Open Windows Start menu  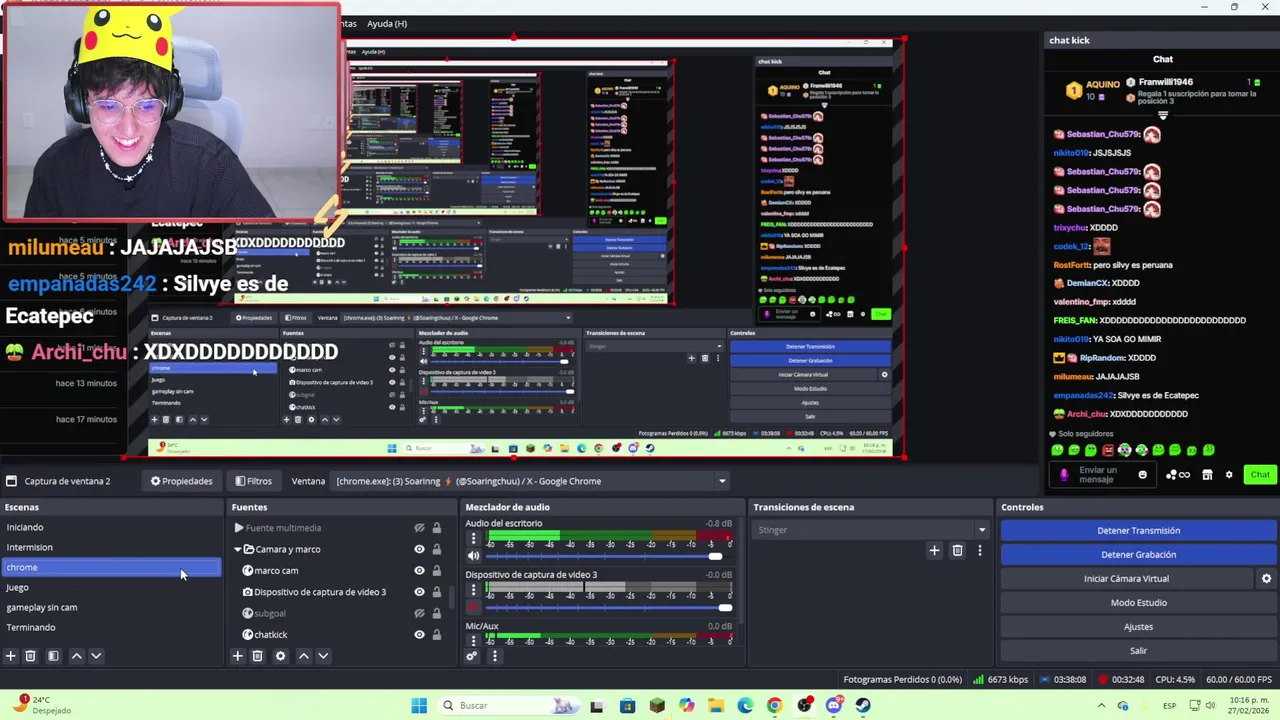(419, 706)
